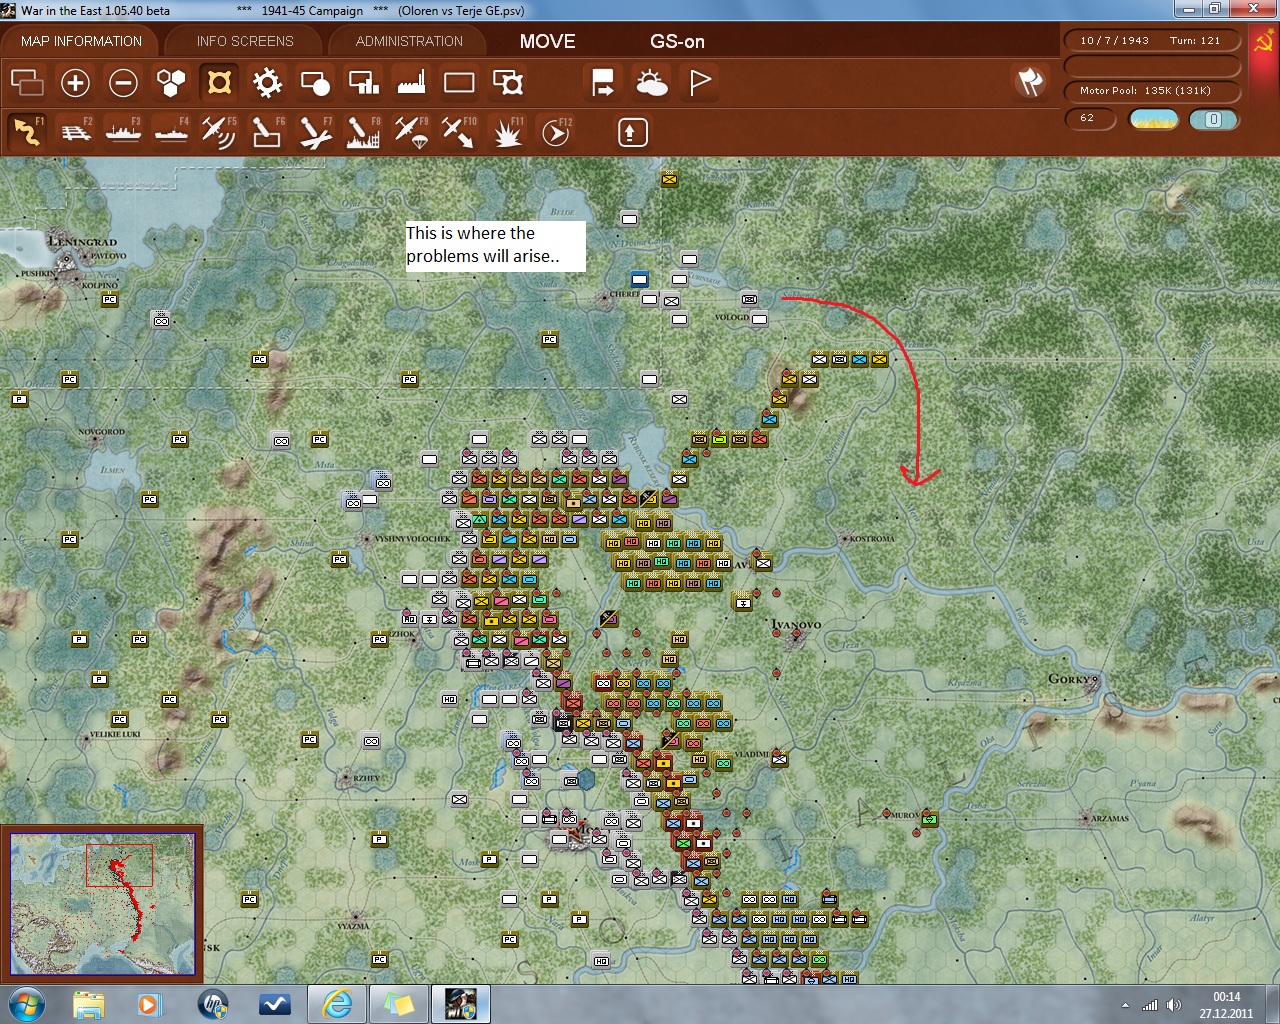Click the flag with arrow icon
1280x1024 pixels.
[x=603, y=83]
